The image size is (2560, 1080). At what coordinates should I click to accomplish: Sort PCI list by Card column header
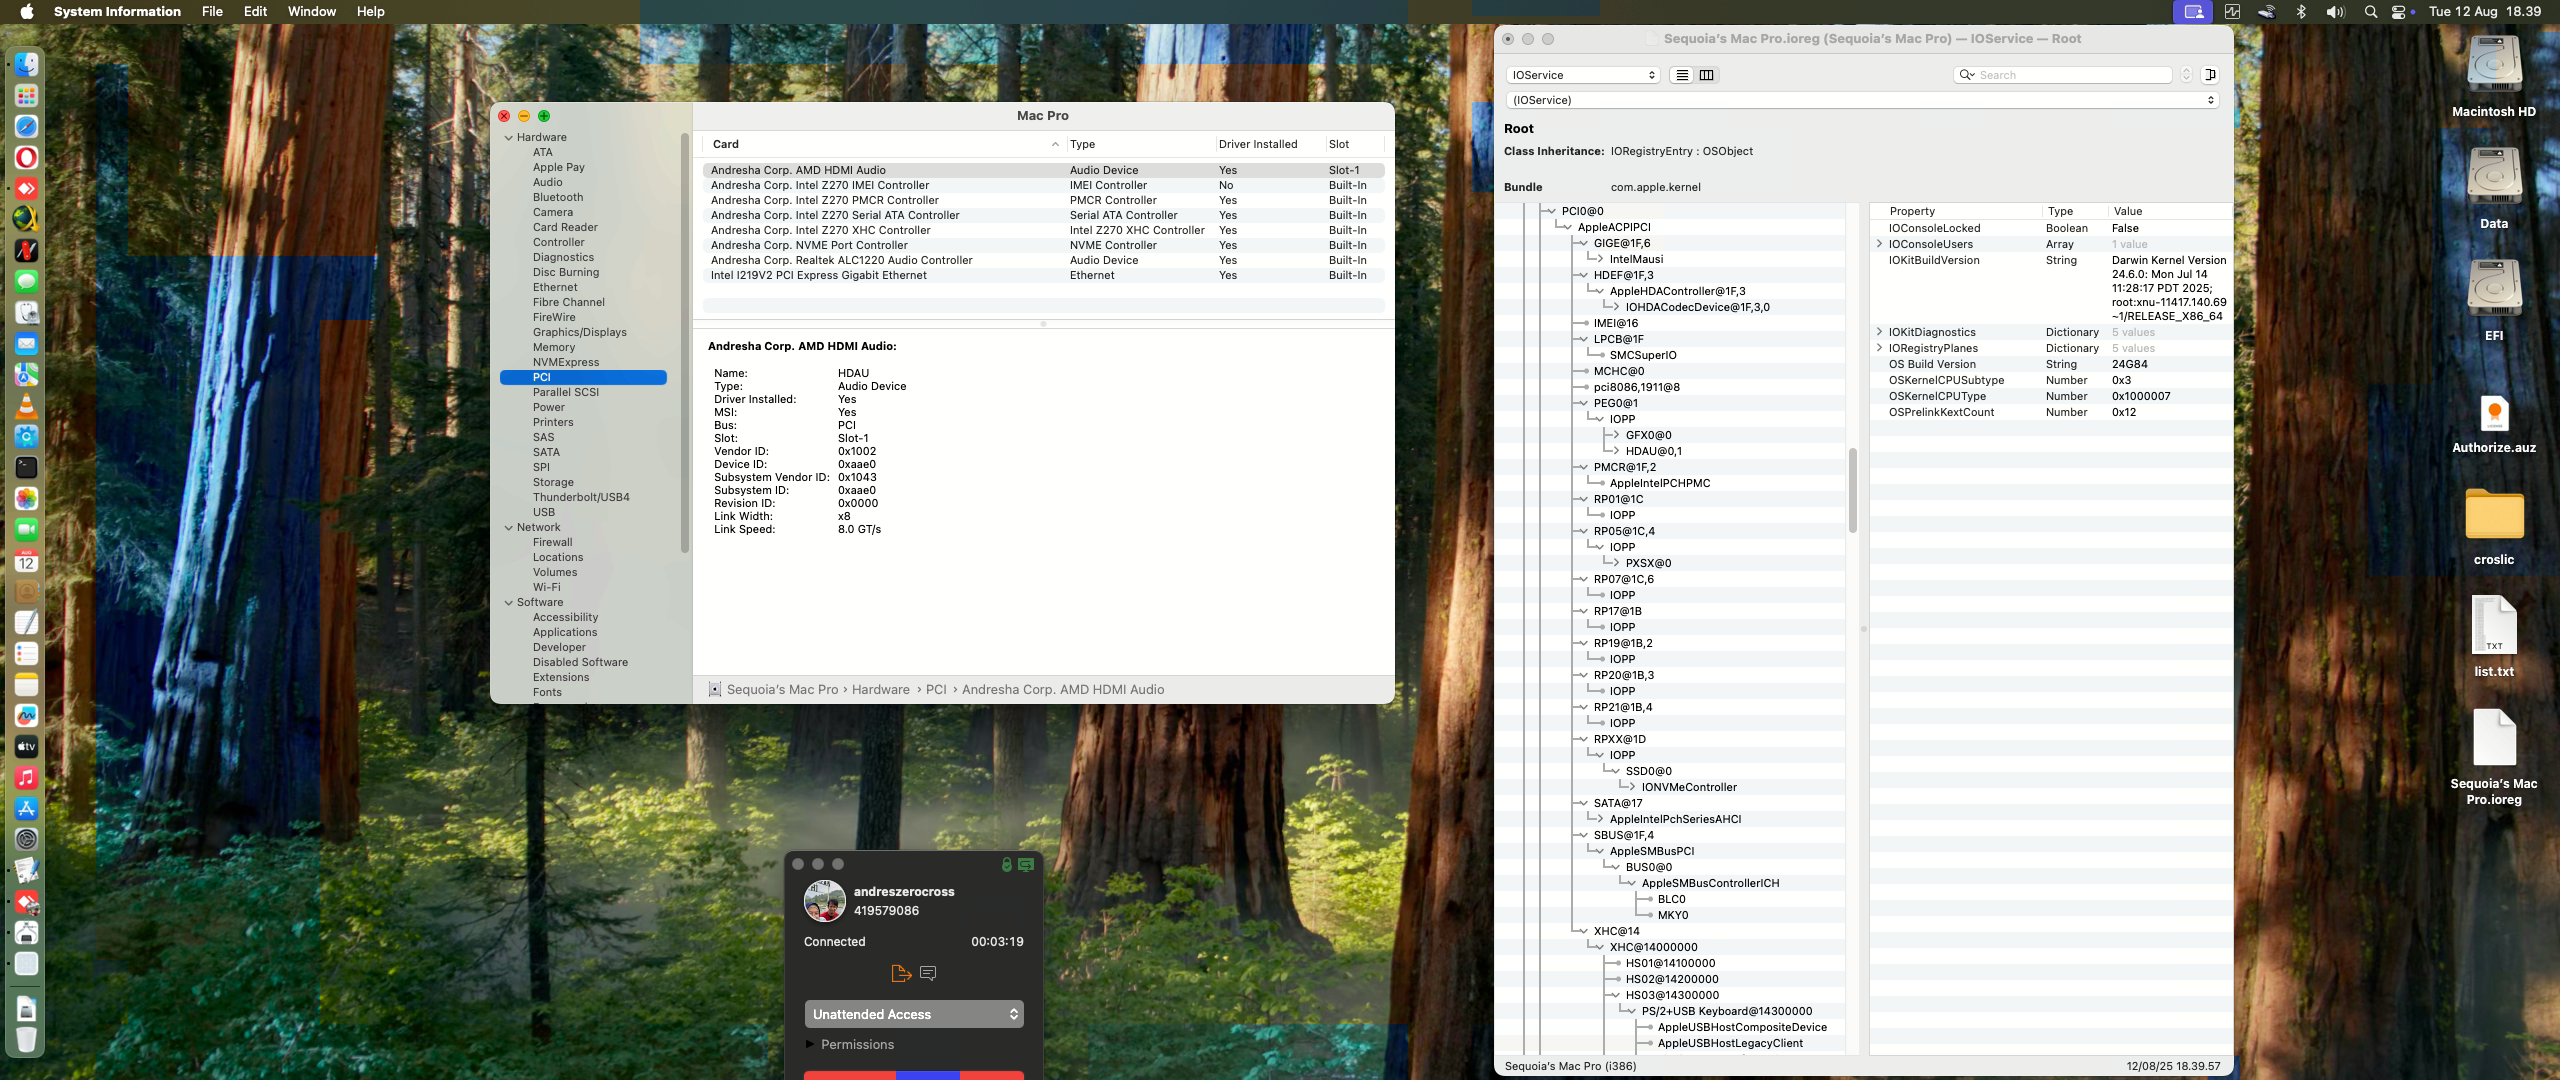tap(884, 144)
